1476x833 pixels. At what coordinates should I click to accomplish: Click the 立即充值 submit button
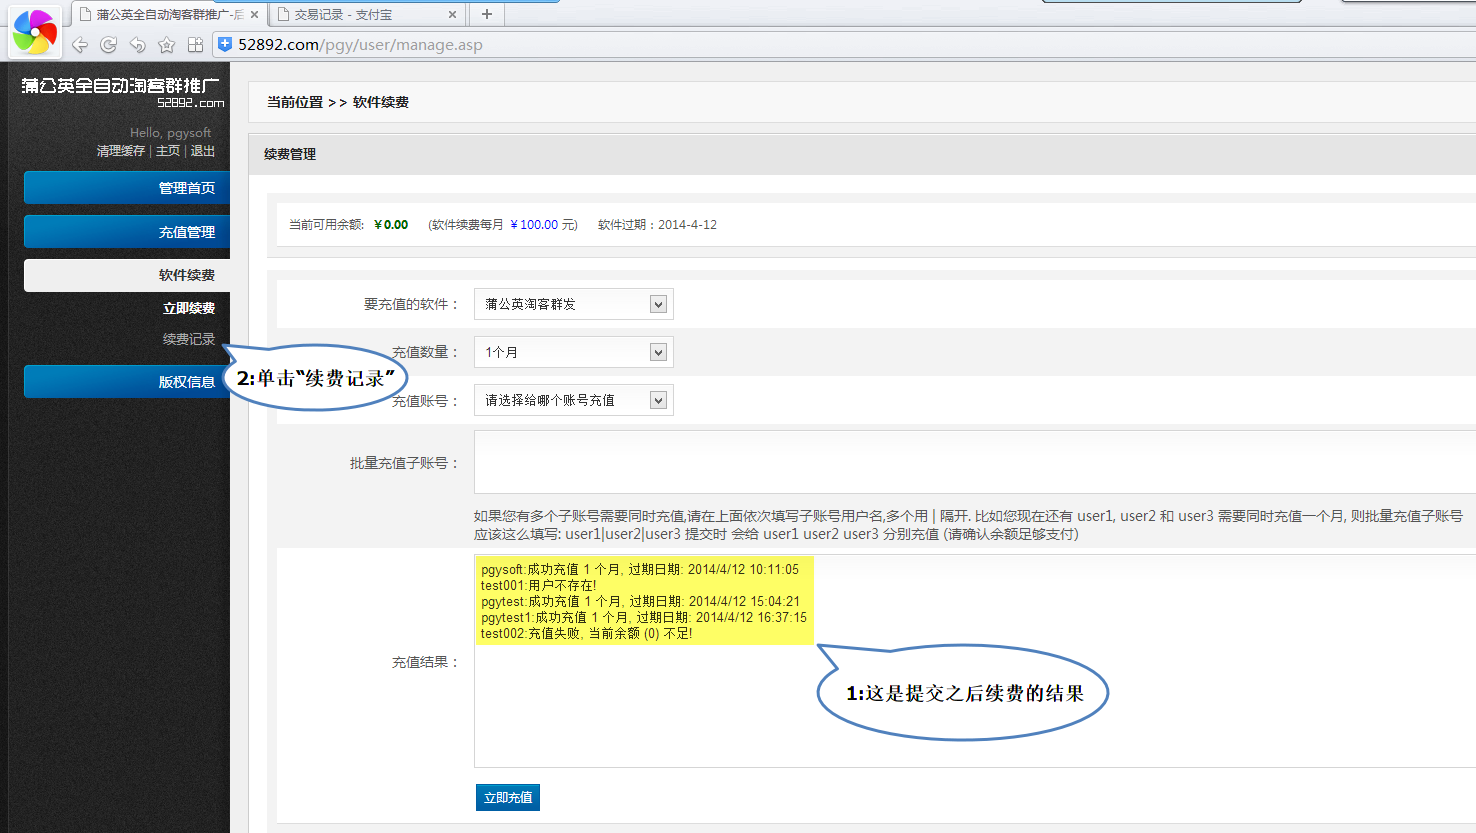508,798
